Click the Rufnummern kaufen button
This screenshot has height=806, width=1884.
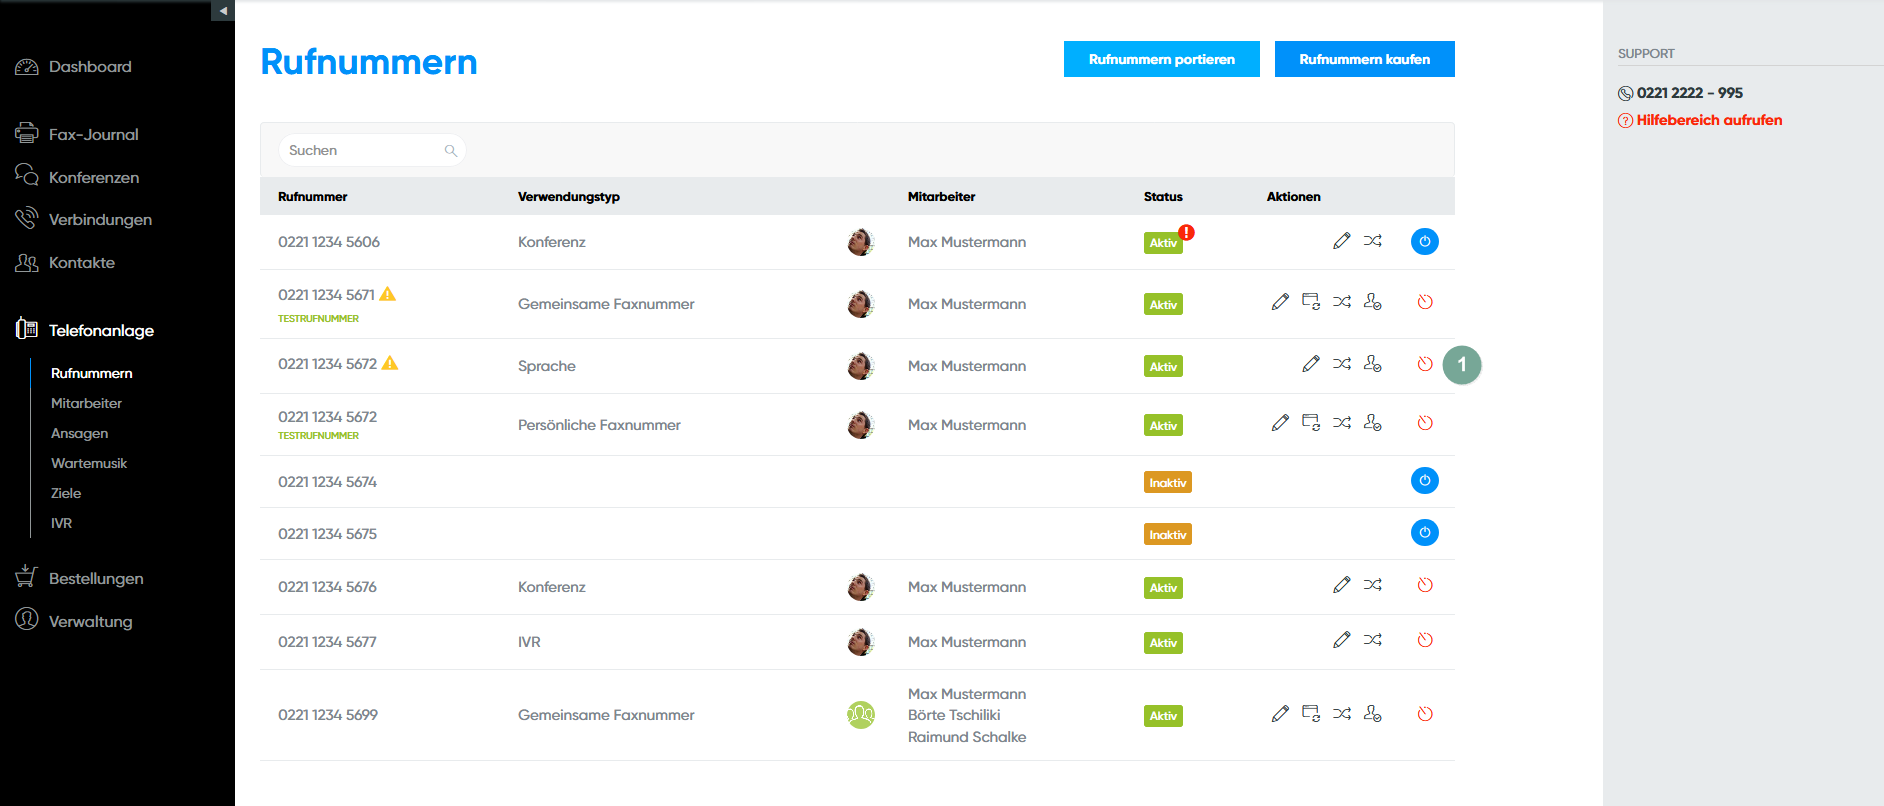pos(1364,59)
